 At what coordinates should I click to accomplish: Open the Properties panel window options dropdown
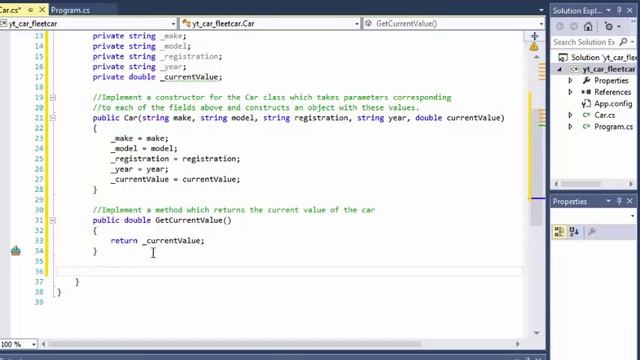pyautogui.click(x=608, y=201)
